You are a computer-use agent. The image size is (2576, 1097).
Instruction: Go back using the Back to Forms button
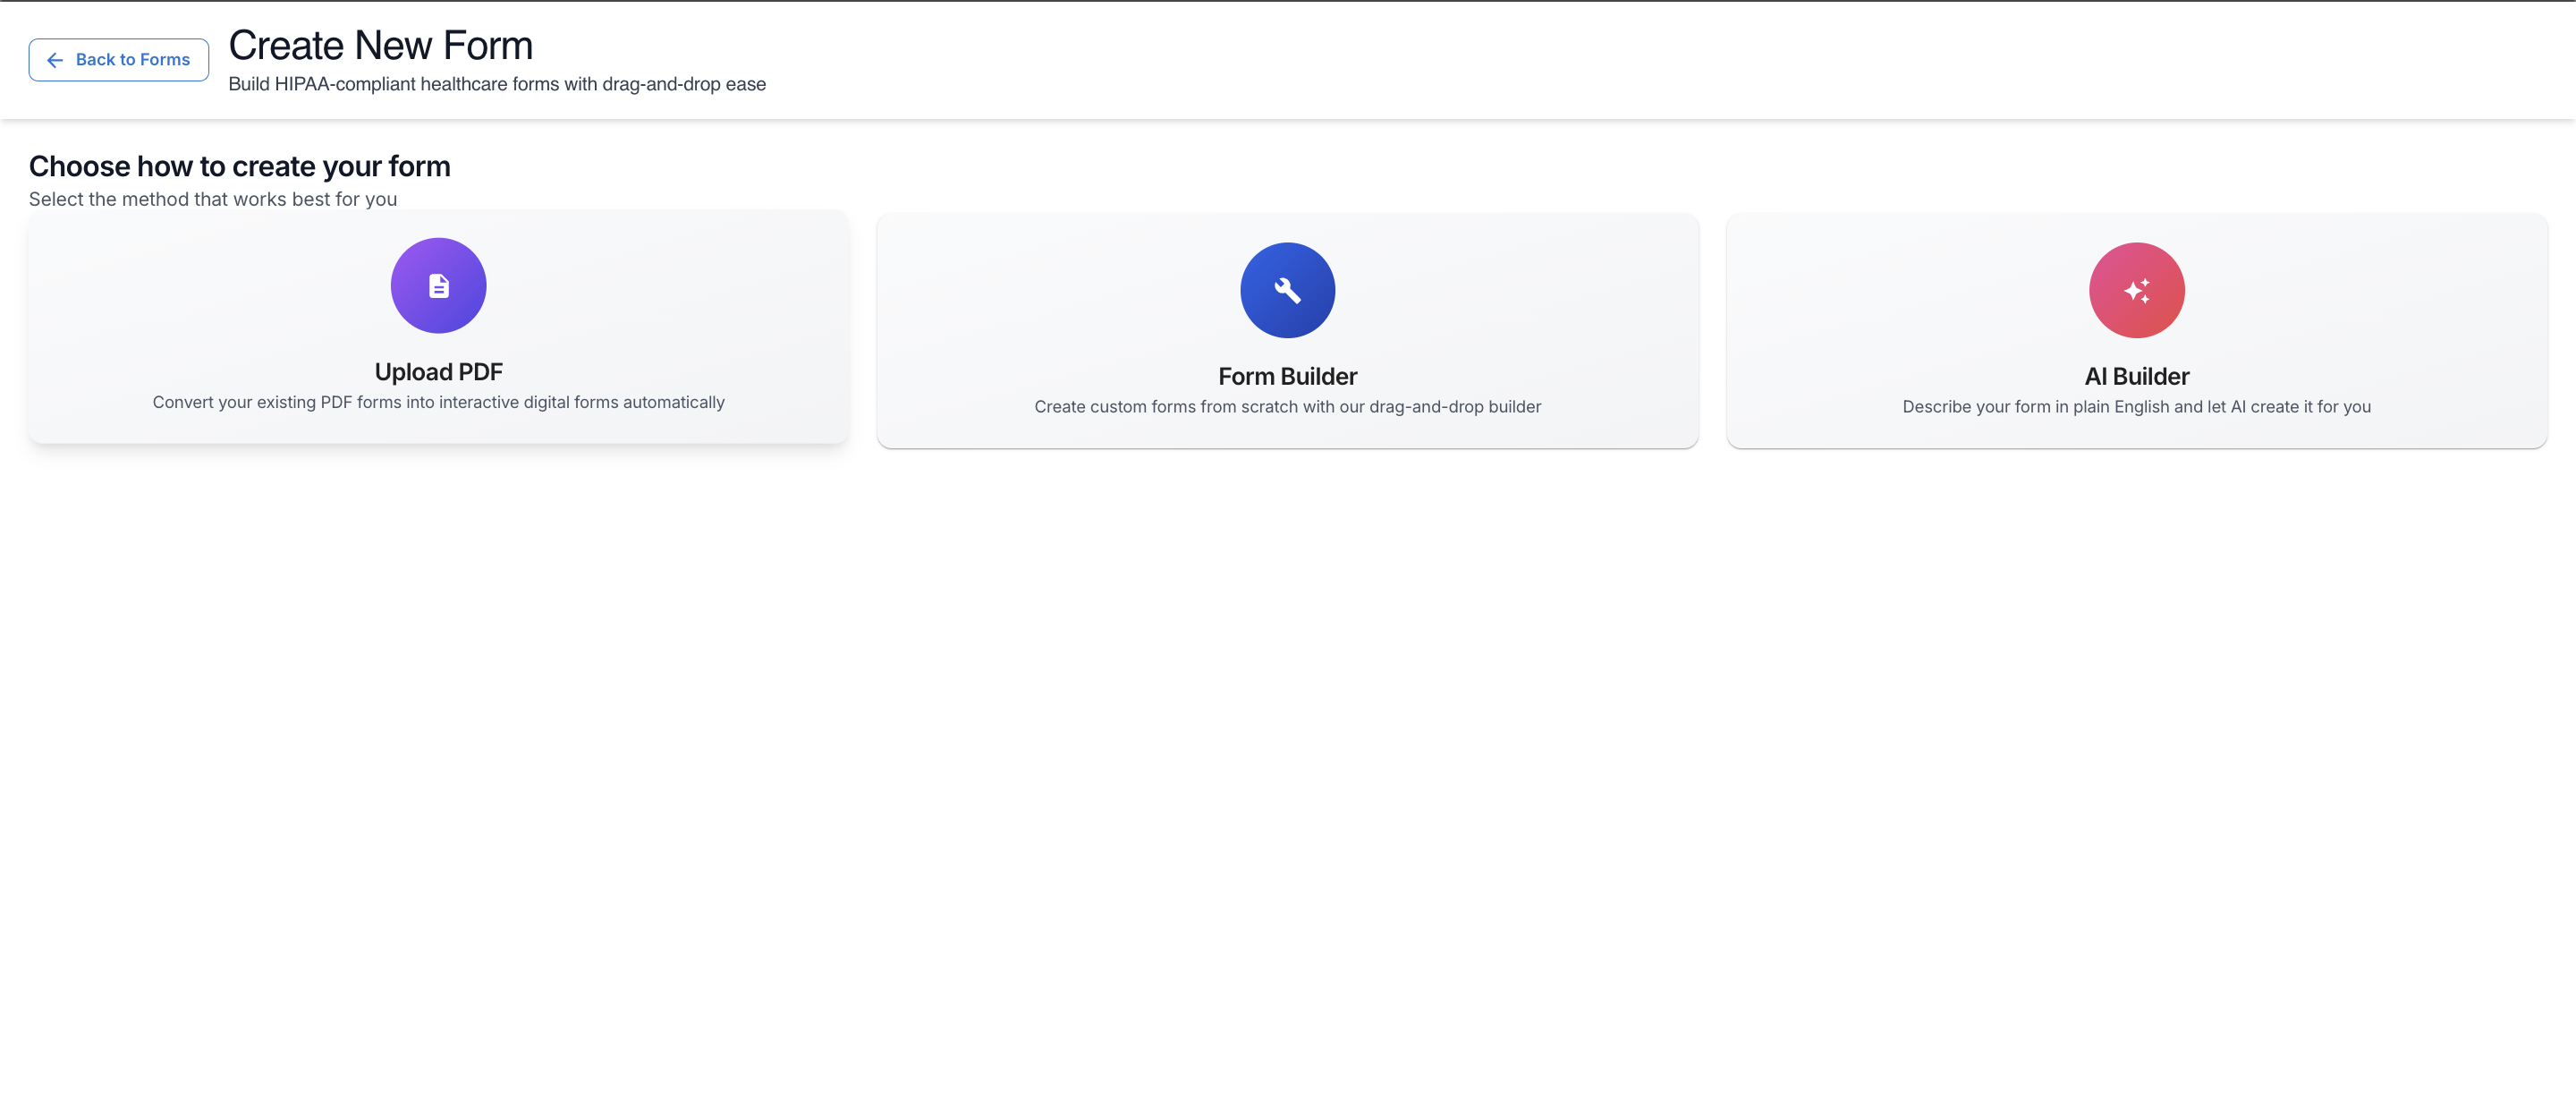118,60
